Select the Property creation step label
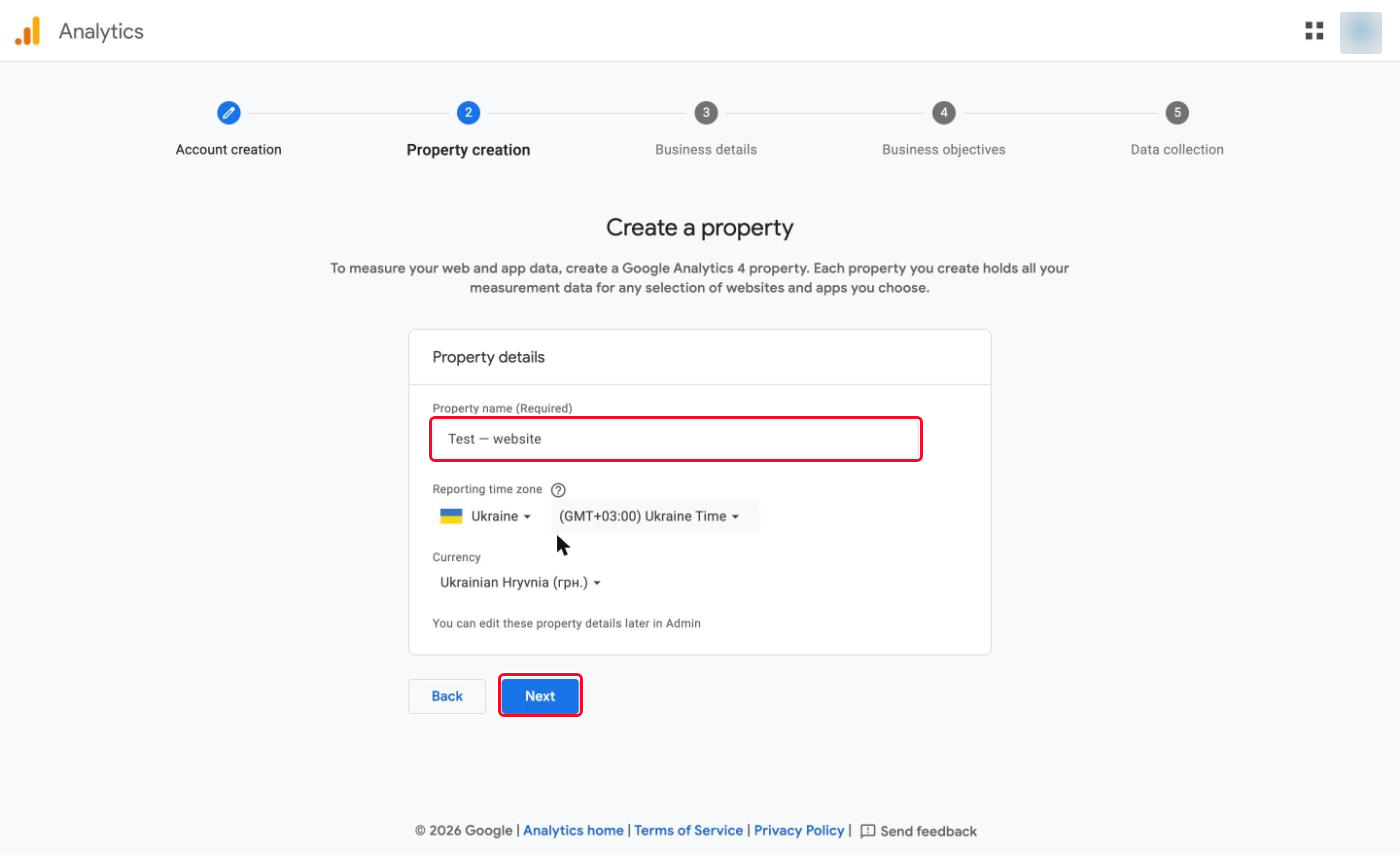This screenshot has width=1400, height=855. [468, 150]
